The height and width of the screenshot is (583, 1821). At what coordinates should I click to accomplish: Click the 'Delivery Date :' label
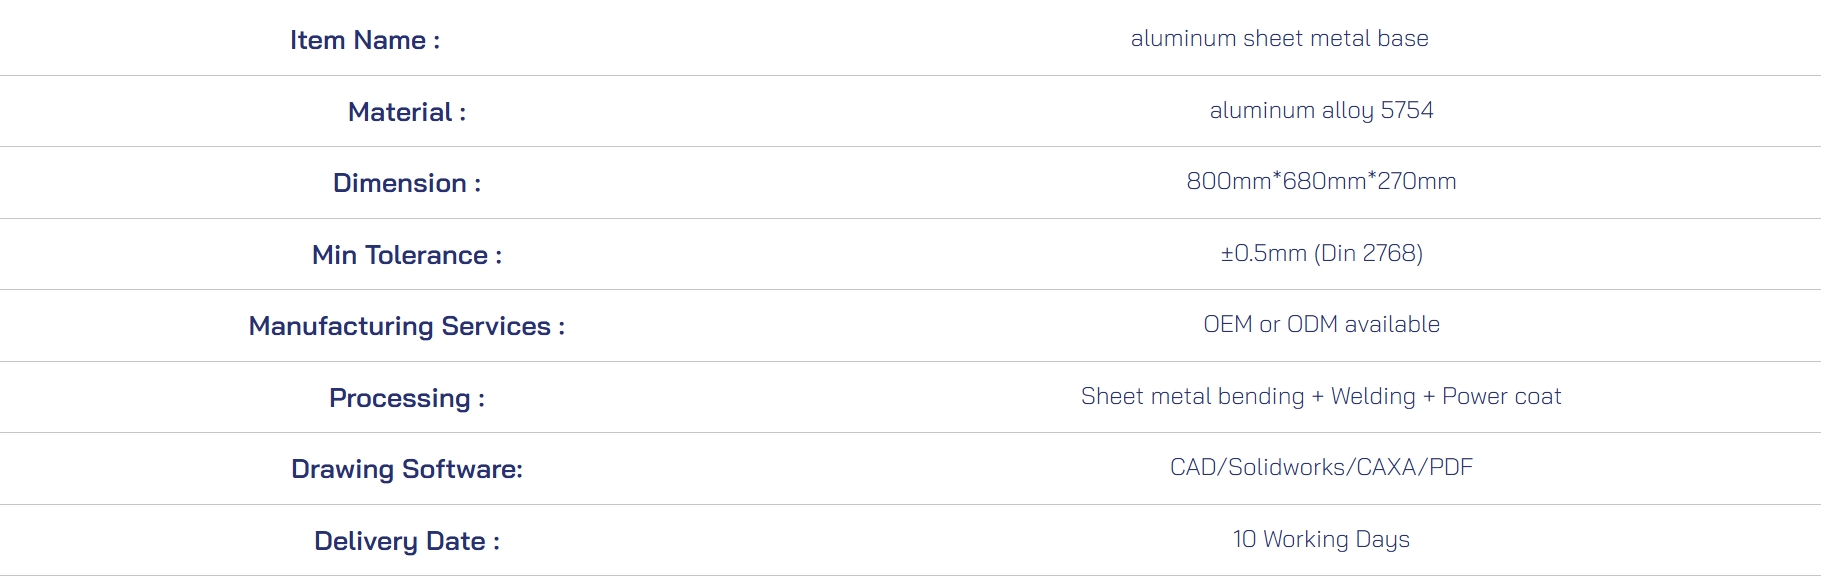coord(406,541)
